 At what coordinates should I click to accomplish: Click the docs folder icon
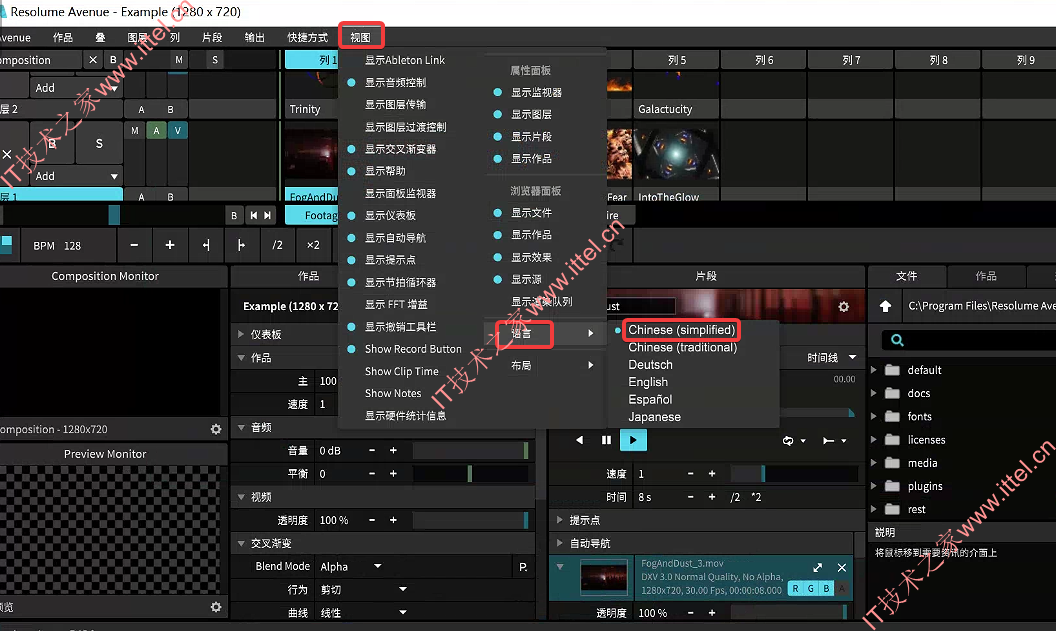pyautogui.click(x=892, y=393)
